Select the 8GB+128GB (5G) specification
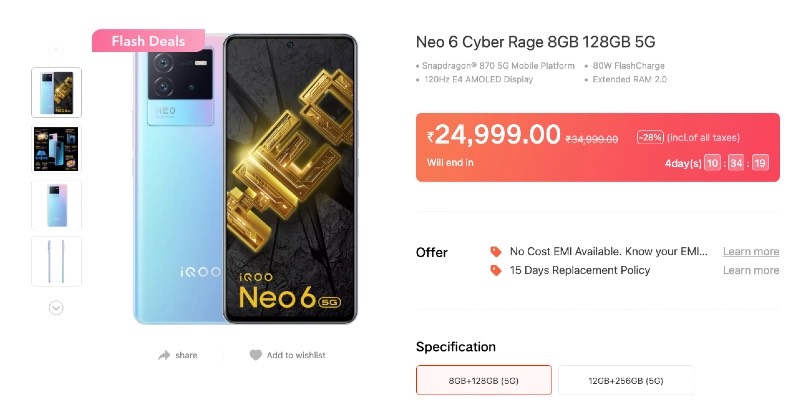Screen dimensions: 800x407 click(x=484, y=380)
